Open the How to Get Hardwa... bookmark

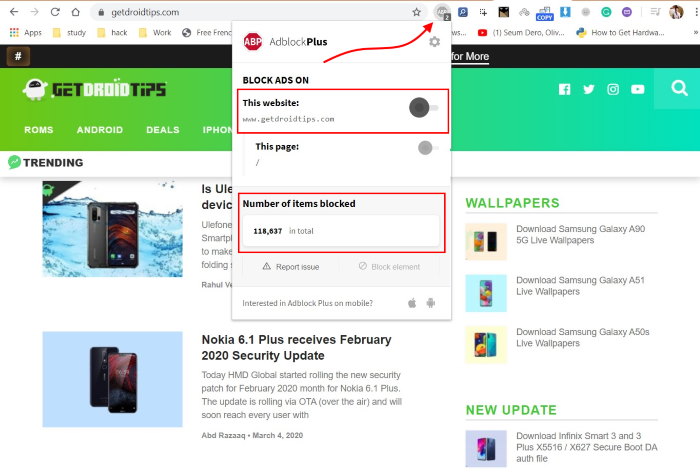point(620,33)
